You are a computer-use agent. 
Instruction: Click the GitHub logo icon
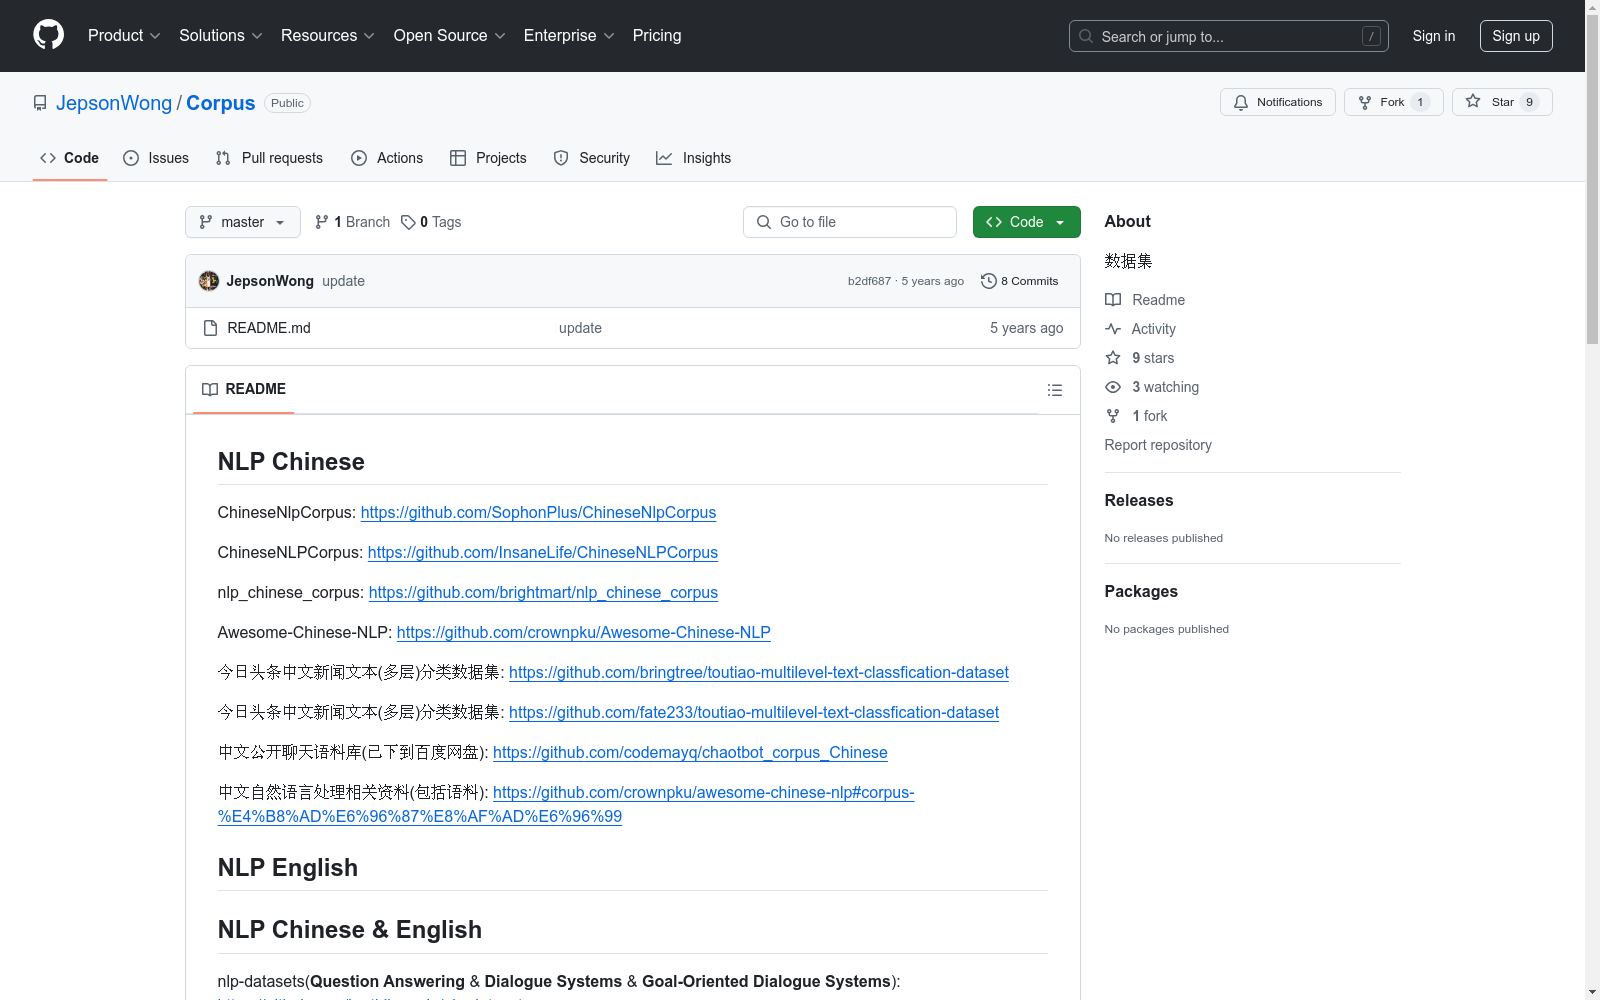tap(48, 35)
